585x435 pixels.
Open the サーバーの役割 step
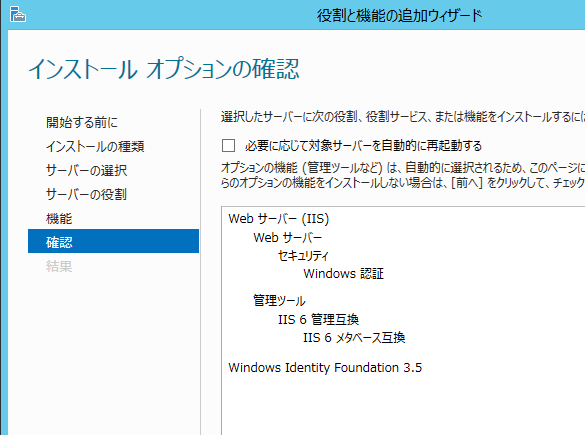87,194
